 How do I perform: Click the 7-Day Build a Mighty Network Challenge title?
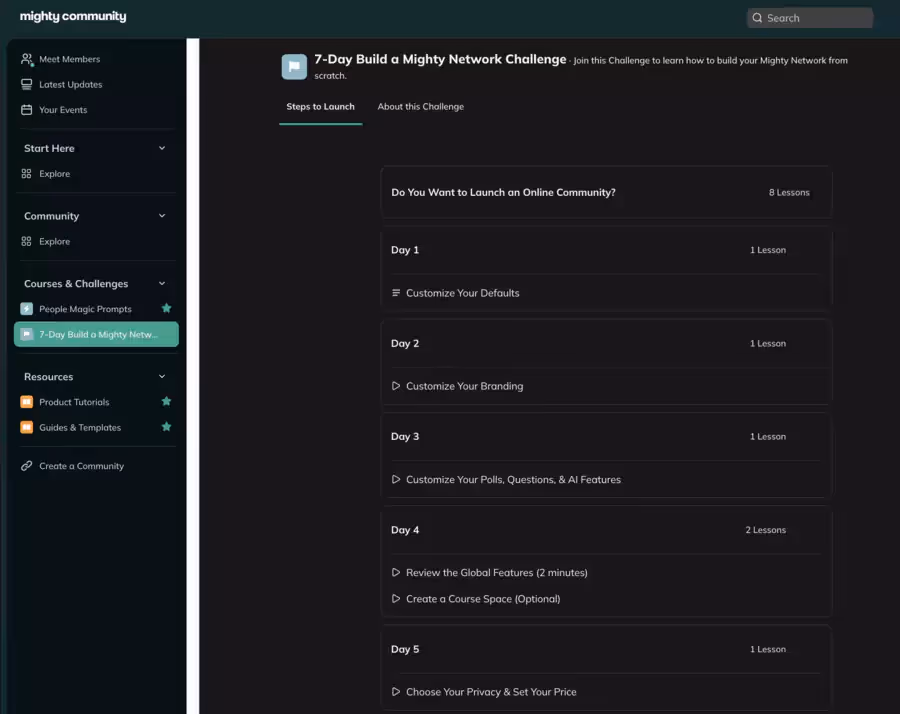[440, 59]
